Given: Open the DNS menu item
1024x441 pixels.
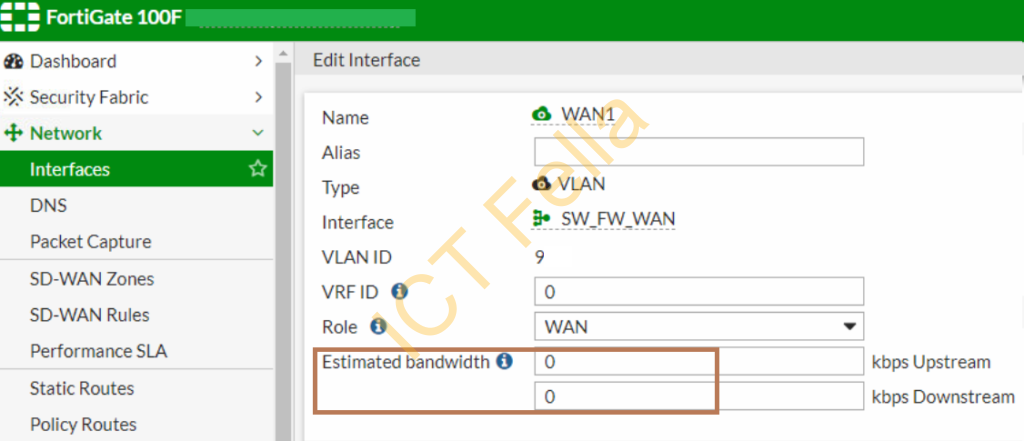Looking at the screenshot, I should tap(48, 206).
